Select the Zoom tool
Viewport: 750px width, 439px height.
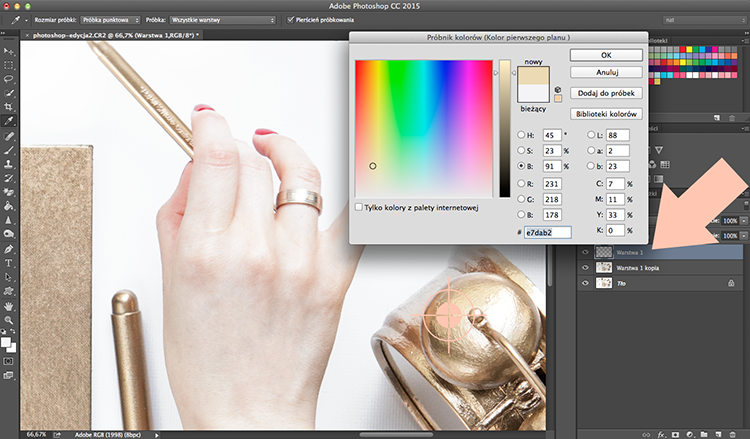(x=9, y=320)
